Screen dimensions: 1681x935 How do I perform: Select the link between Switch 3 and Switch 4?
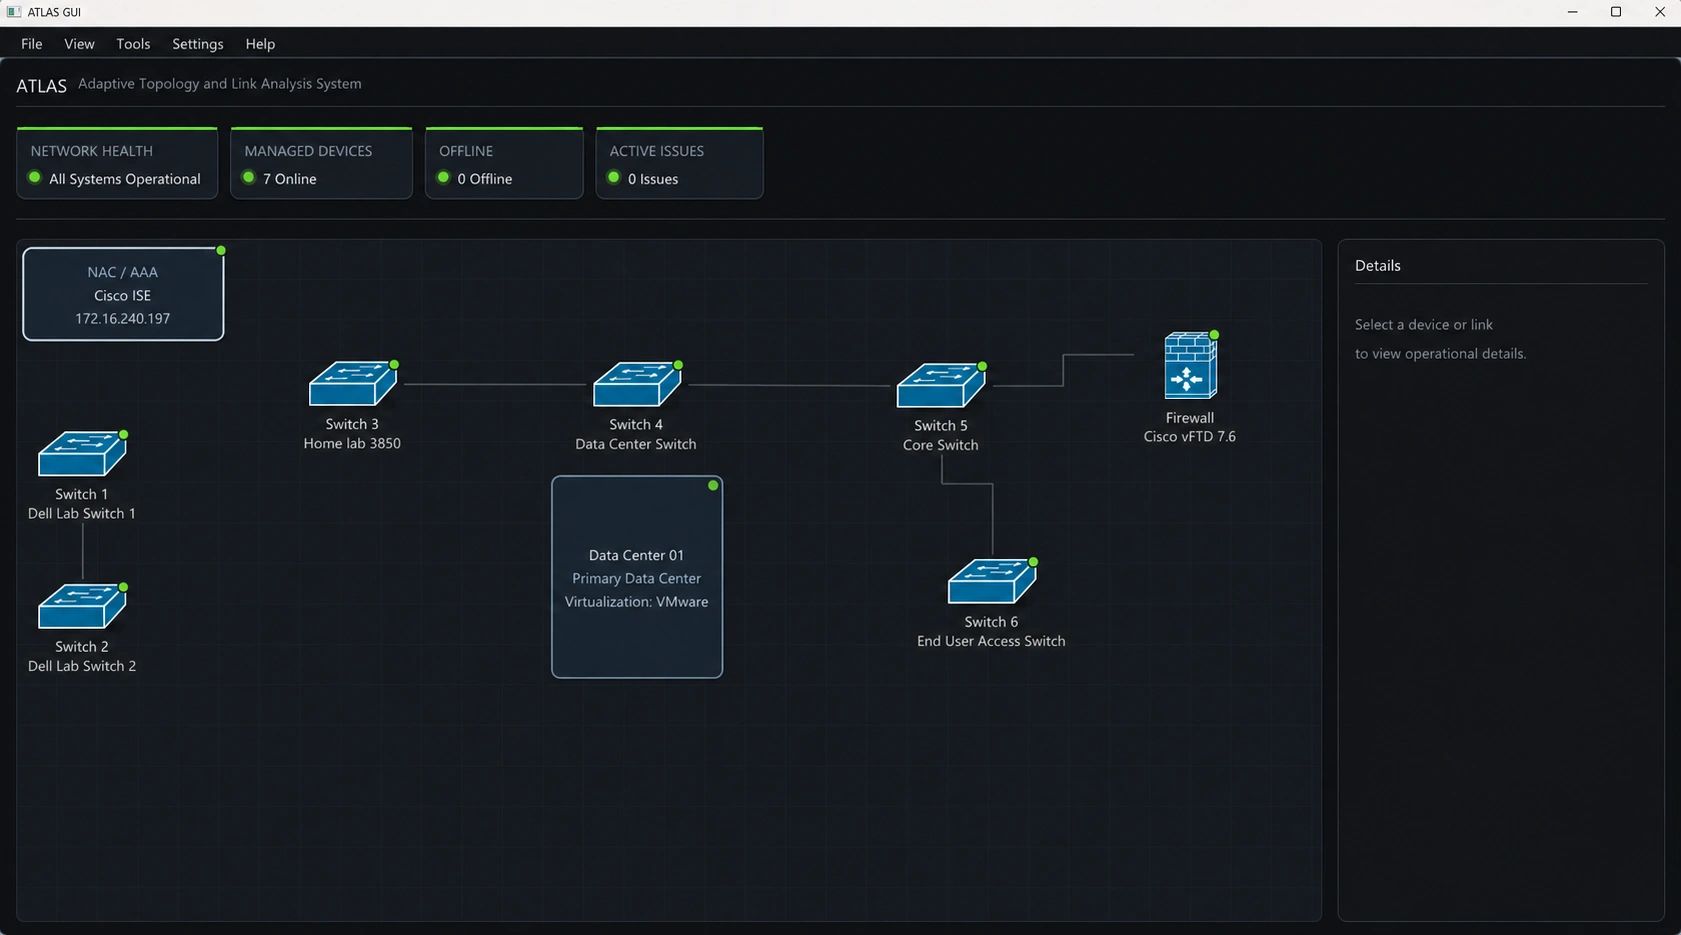(495, 384)
